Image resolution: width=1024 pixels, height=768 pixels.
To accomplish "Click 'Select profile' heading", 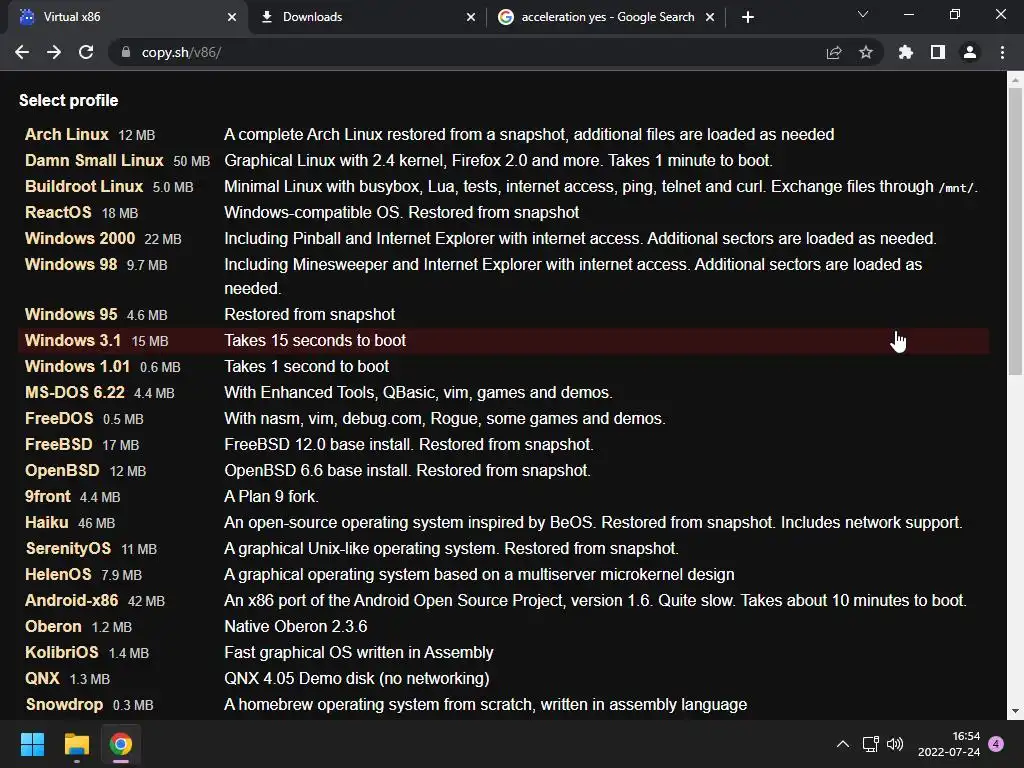I will click(x=69, y=101).
